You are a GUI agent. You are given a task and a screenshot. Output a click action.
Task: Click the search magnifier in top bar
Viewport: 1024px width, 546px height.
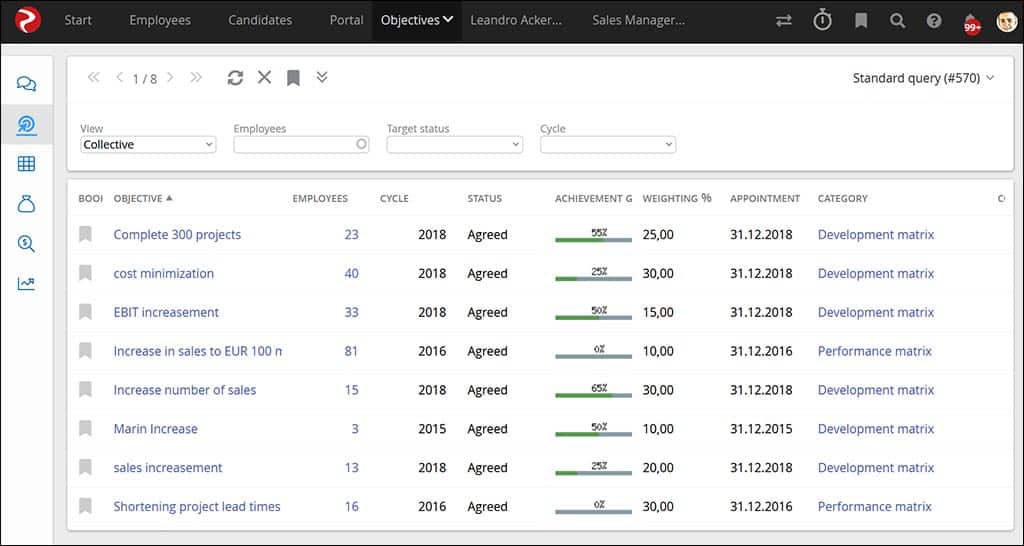pyautogui.click(x=897, y=21)
